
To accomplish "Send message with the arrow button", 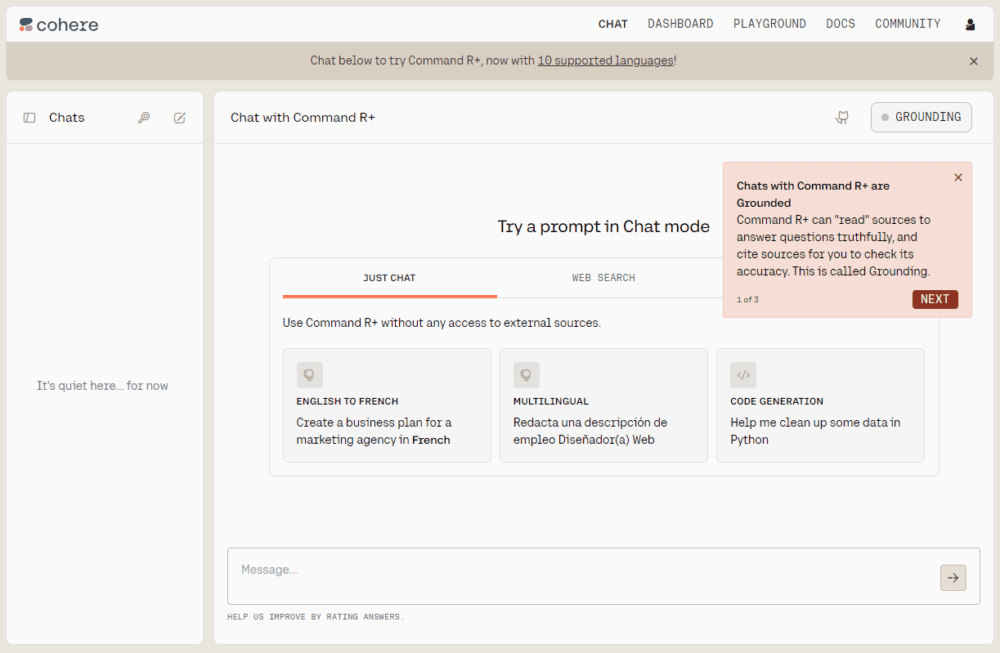I will 953,578.
